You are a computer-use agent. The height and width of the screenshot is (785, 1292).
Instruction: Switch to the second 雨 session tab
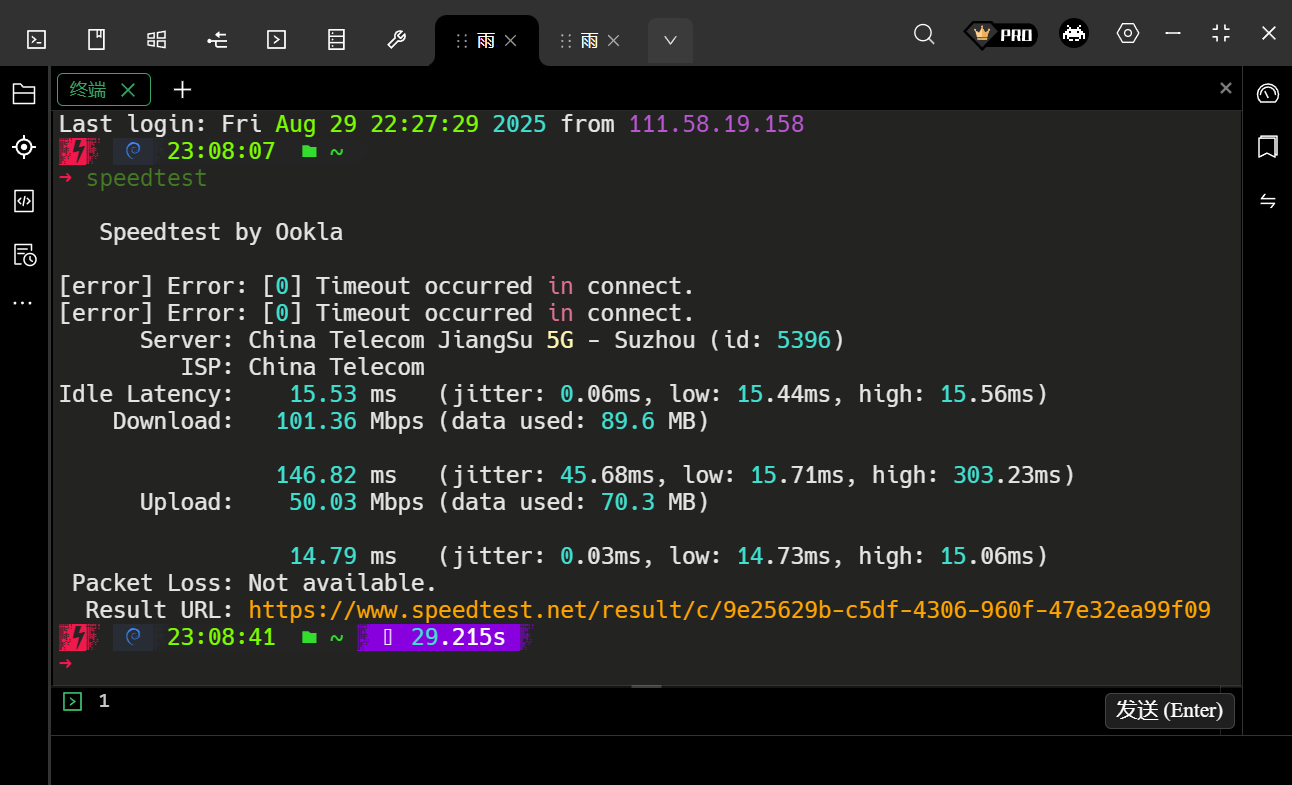point(589,40)
